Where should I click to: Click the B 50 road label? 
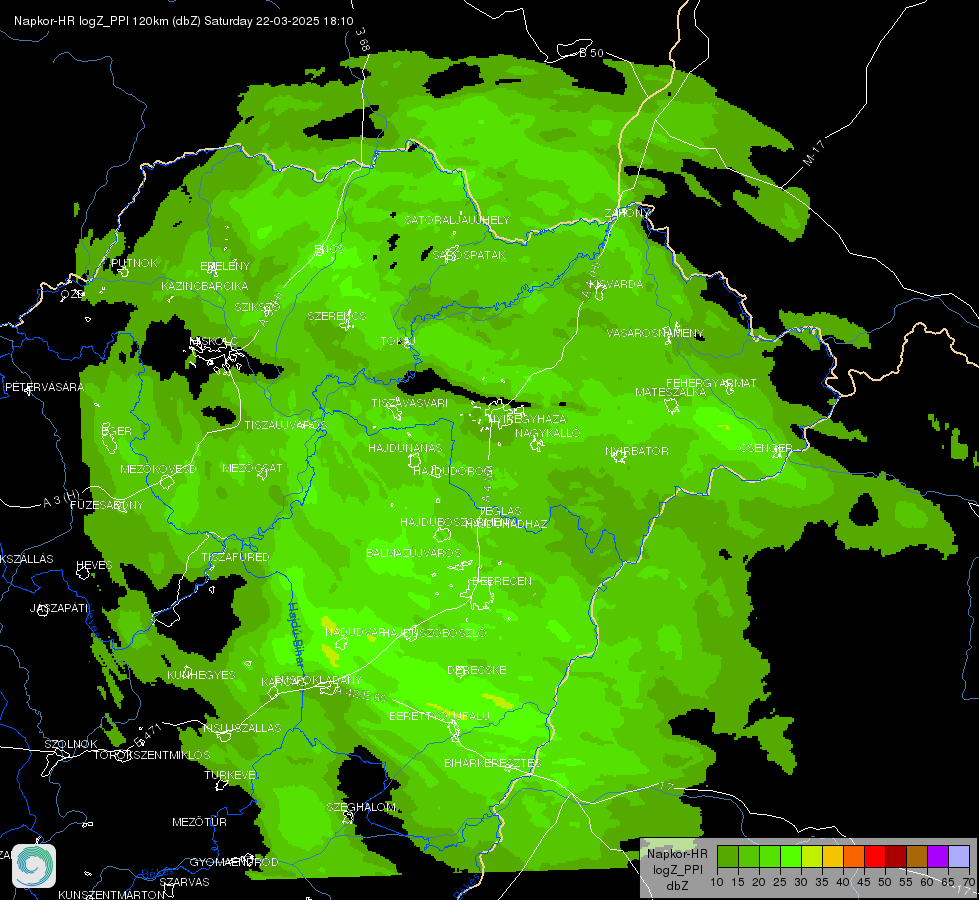point(591,53)
